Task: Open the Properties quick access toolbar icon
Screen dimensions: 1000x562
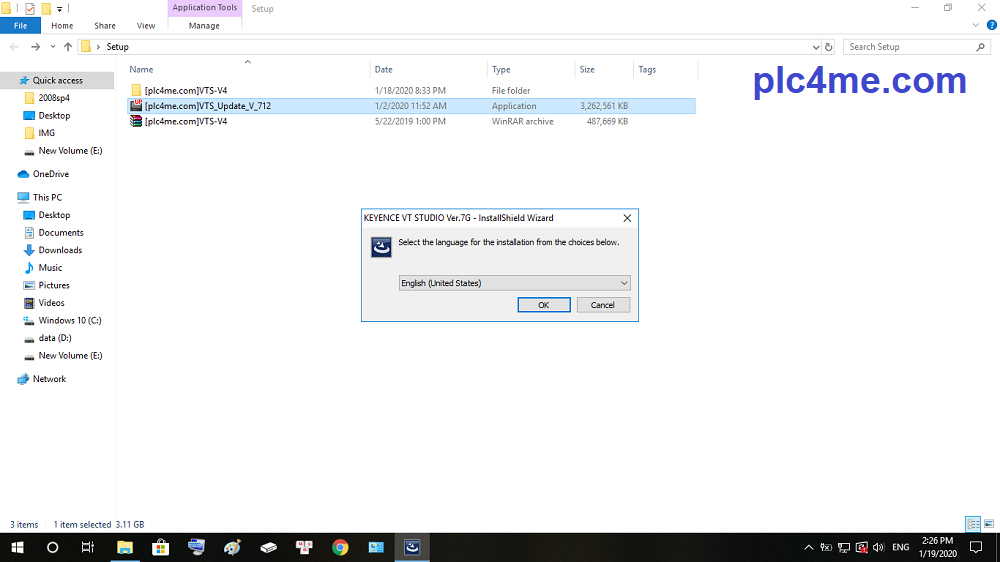Action: 30,8
